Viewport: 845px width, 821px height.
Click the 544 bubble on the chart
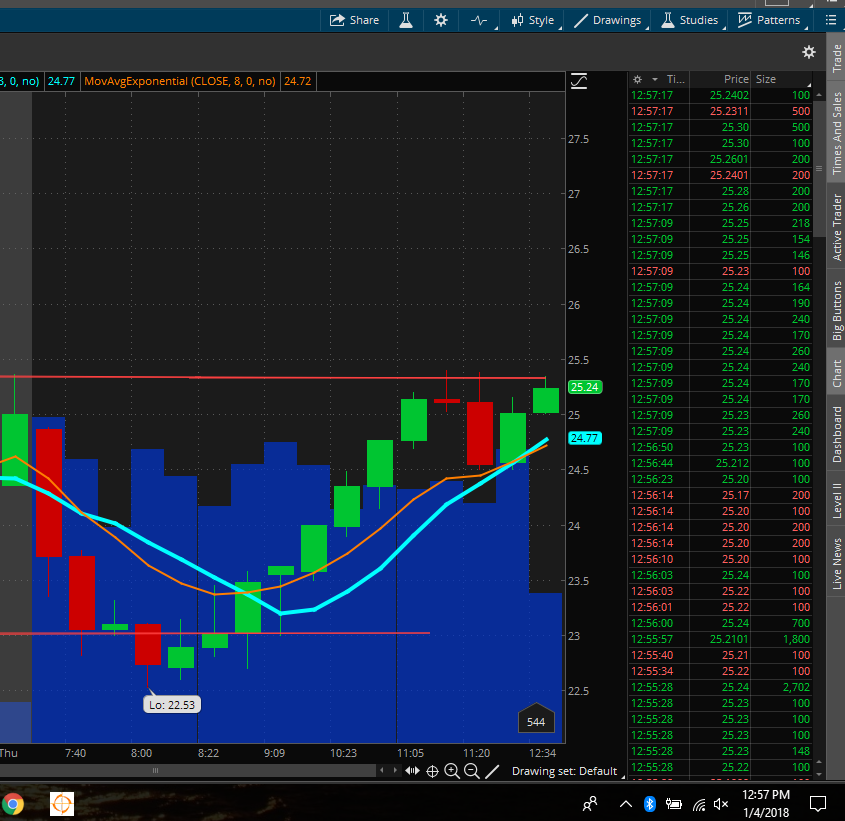(536, 721)
